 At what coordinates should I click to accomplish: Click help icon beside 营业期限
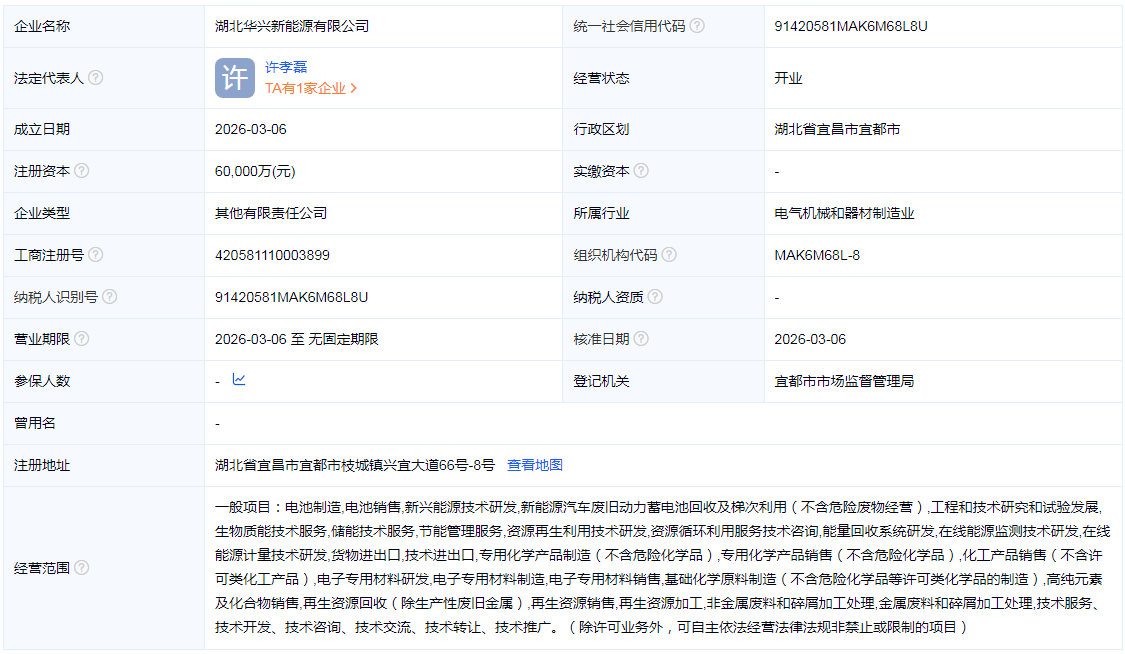click(80, 339)
